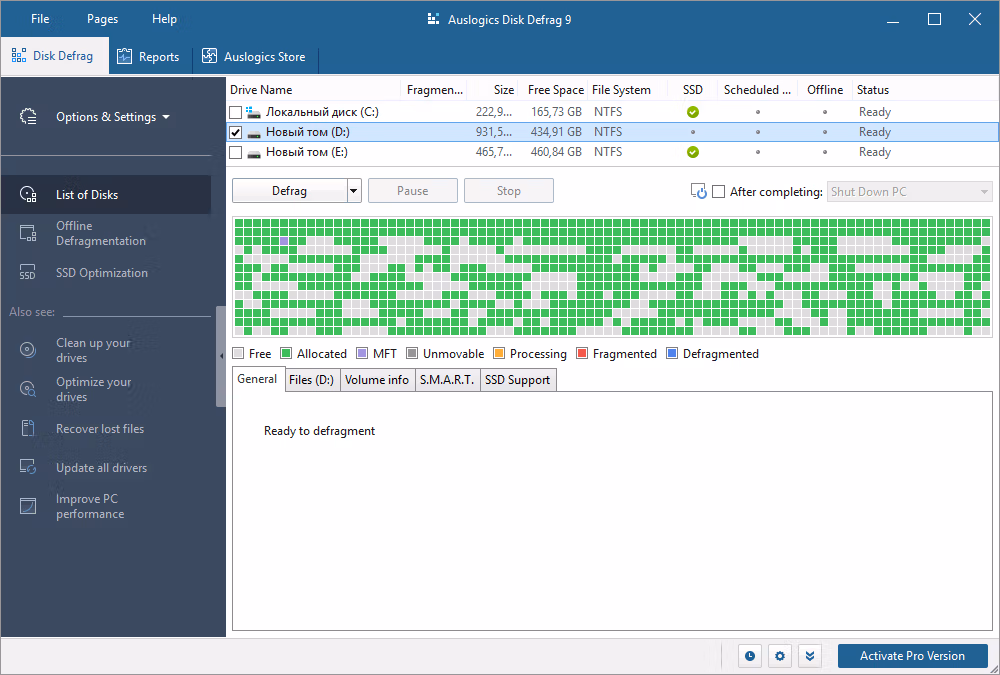Click the Activate Pro Version button
Viewport: 1000px width, 675px height.
click(x=912, y=656)
